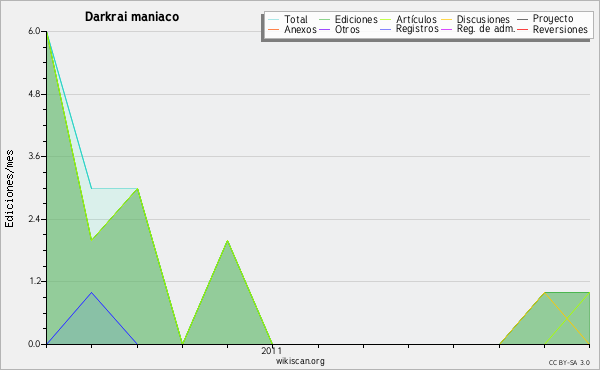
Task: Select the 'Anexos' legend entry
Action: click(300, 29)
